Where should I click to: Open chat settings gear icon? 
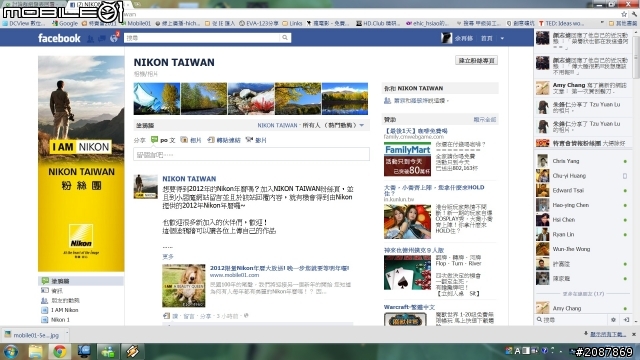point(613,320)
